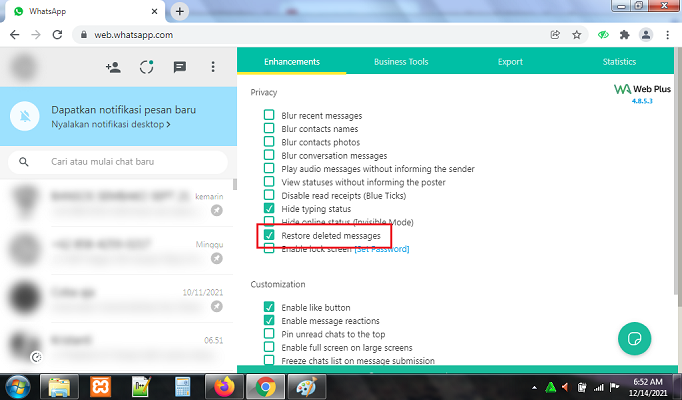This screenshot has height=400, width=682.
Task: Open the Chrome three-dot menu
Action: click(668, 35)
